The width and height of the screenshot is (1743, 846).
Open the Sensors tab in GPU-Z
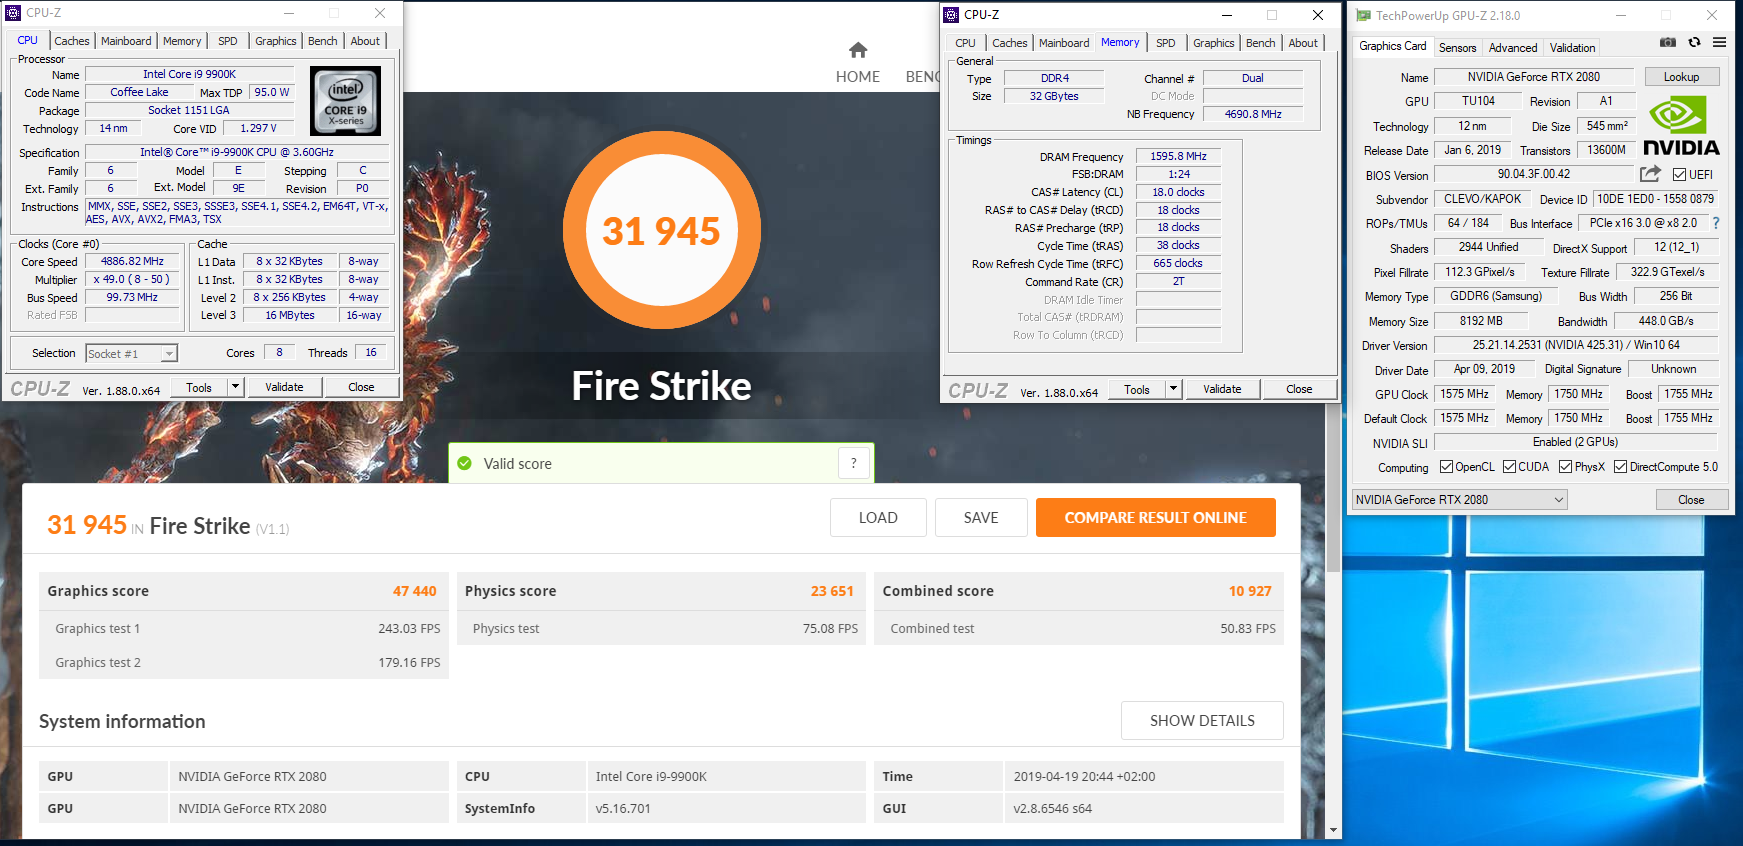(x=1457, y=48)
